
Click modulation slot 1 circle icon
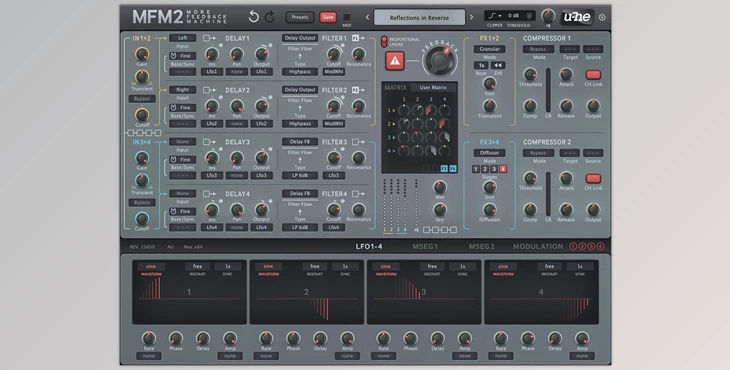[x=573, y=246]
